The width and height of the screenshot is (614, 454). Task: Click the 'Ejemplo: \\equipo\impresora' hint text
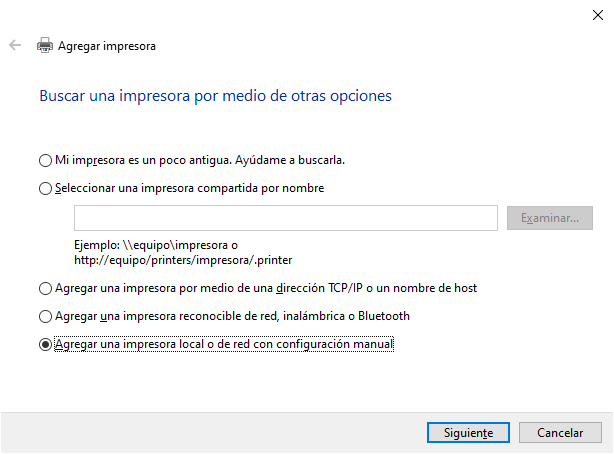point(156,245)
